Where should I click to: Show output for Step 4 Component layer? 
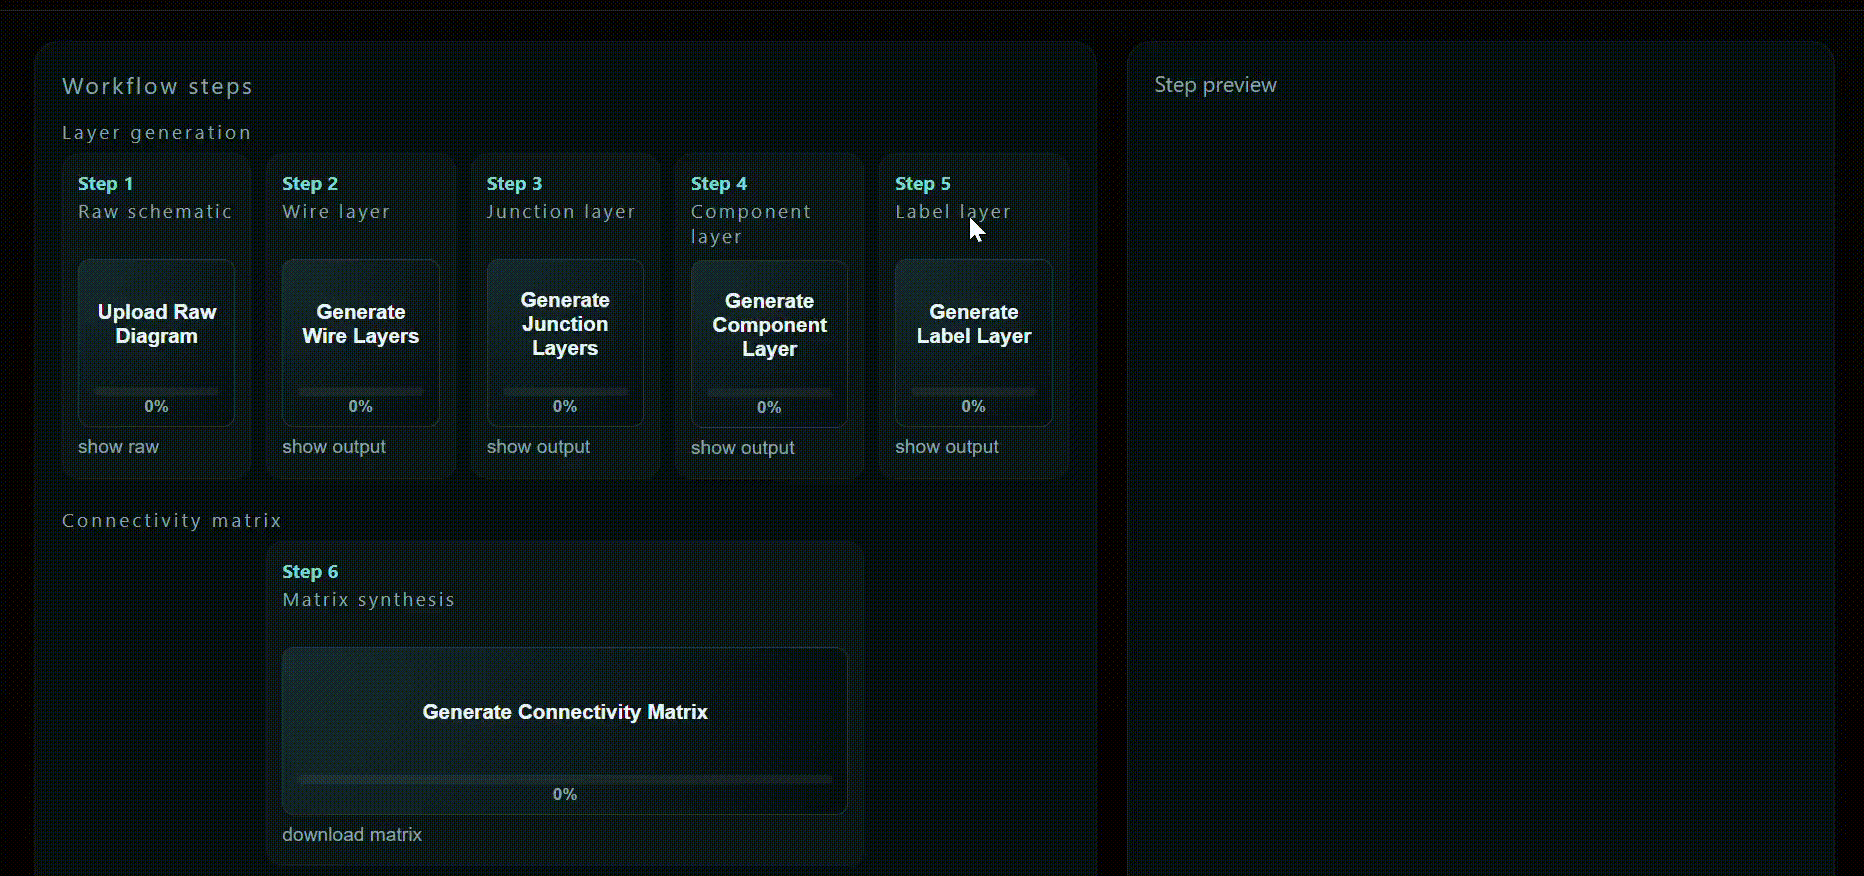point(742,448)
